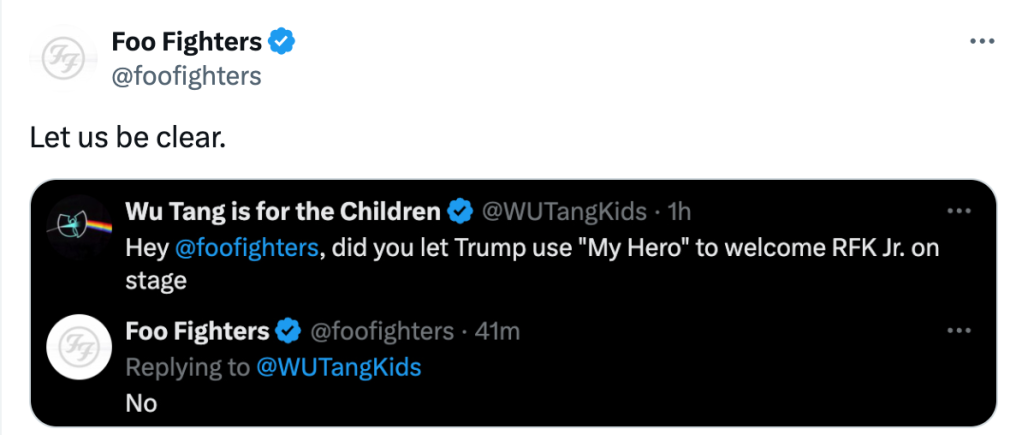Image resolution: width=1022 pixels, height=435 pixels.
Task: Click Foo Fighters name in the quoted reply
Action: click(x=198, y=331)
